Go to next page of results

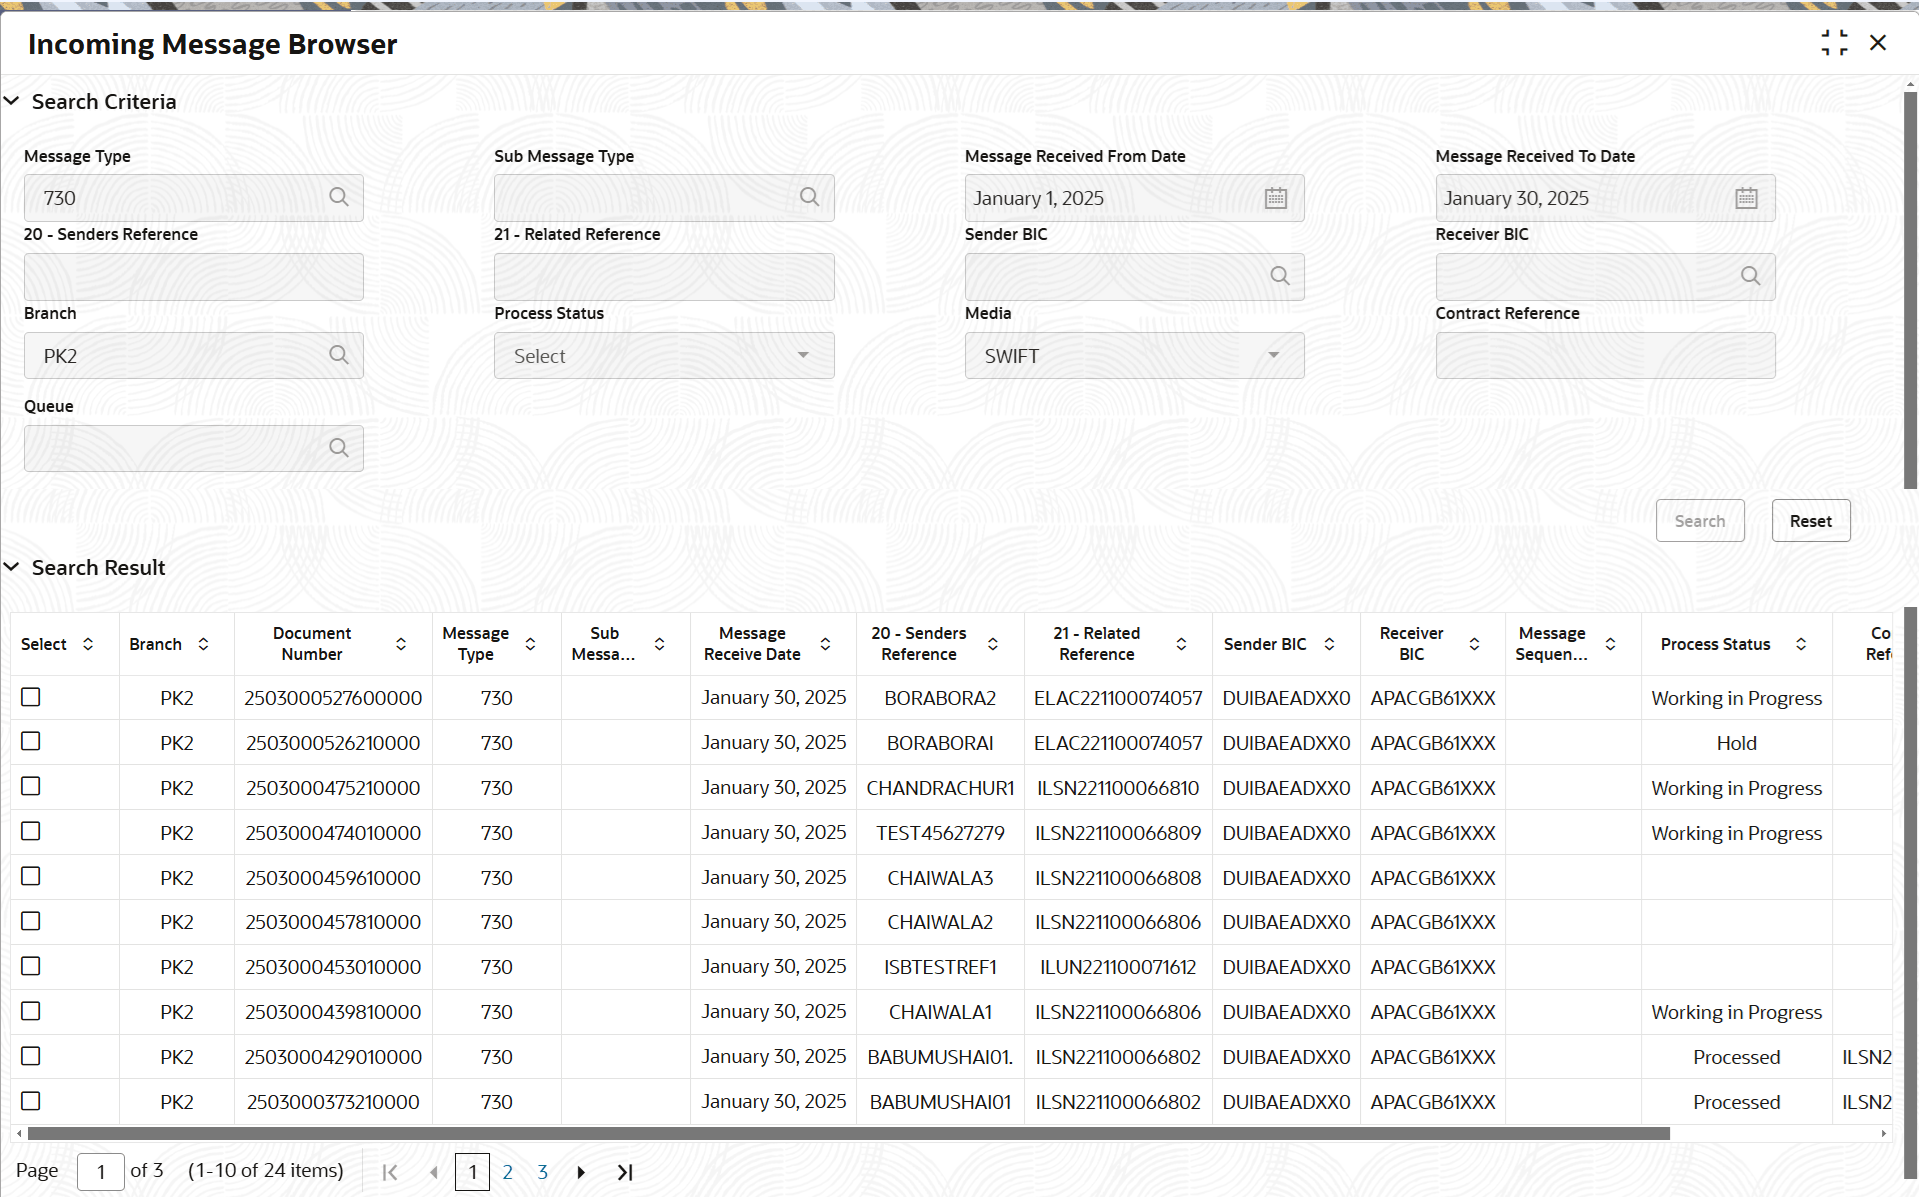[x=581, y=1172]
